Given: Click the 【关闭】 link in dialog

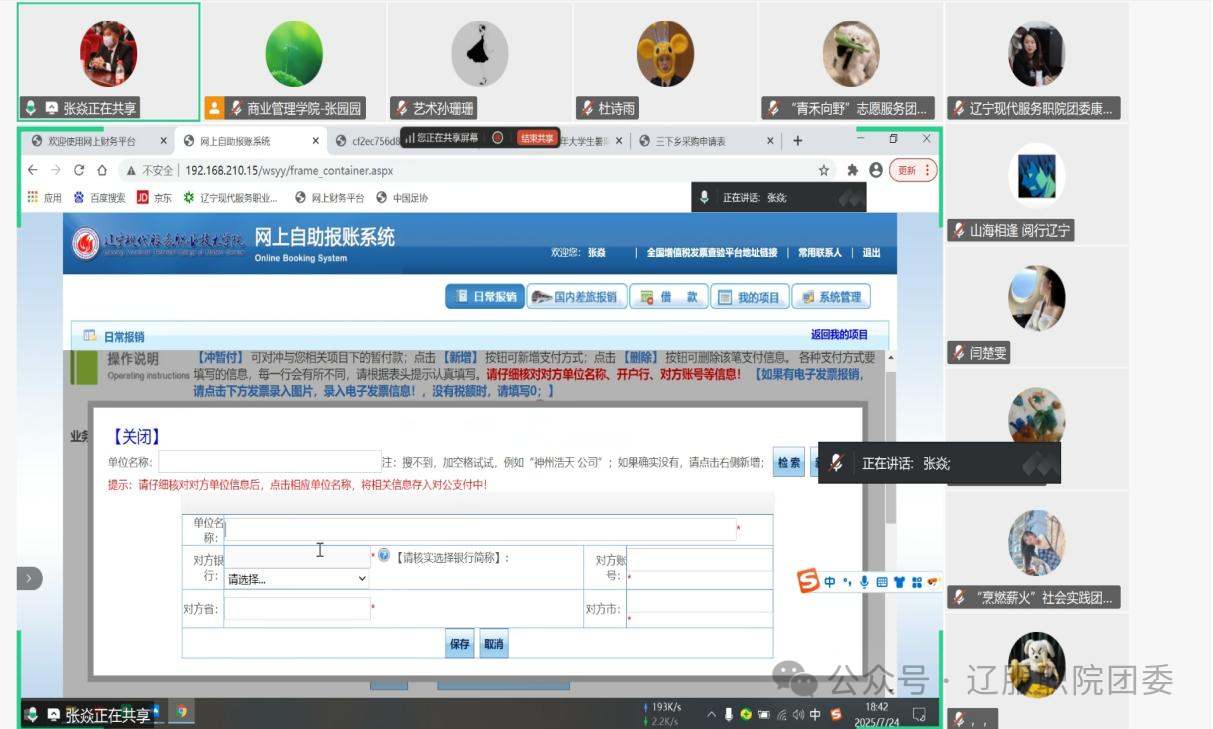Looking at the screenshot, I should point(135,437).
